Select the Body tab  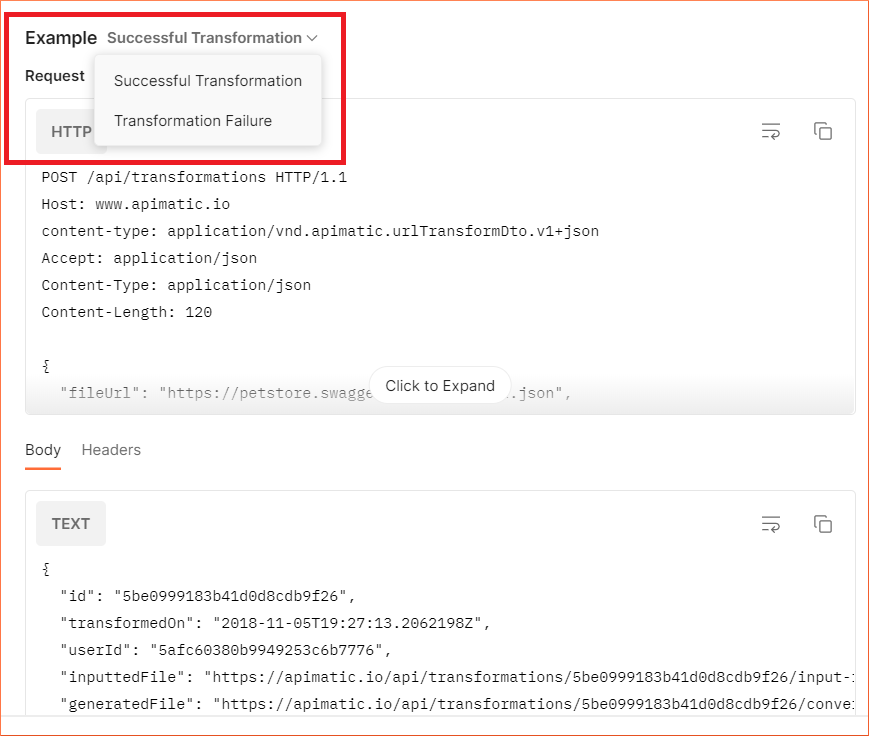pyautogui.click(x=43, y=450)
